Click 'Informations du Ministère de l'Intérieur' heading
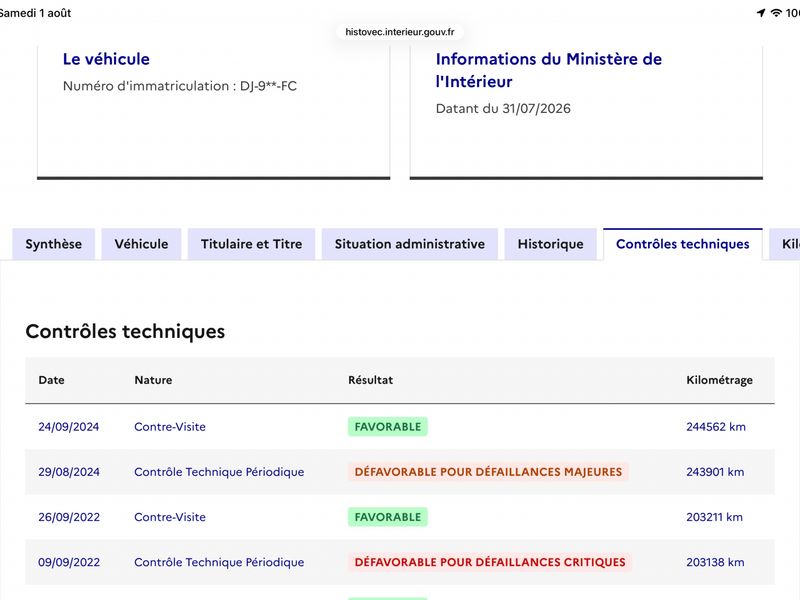The image size is (800, 600). pos(548,70)
